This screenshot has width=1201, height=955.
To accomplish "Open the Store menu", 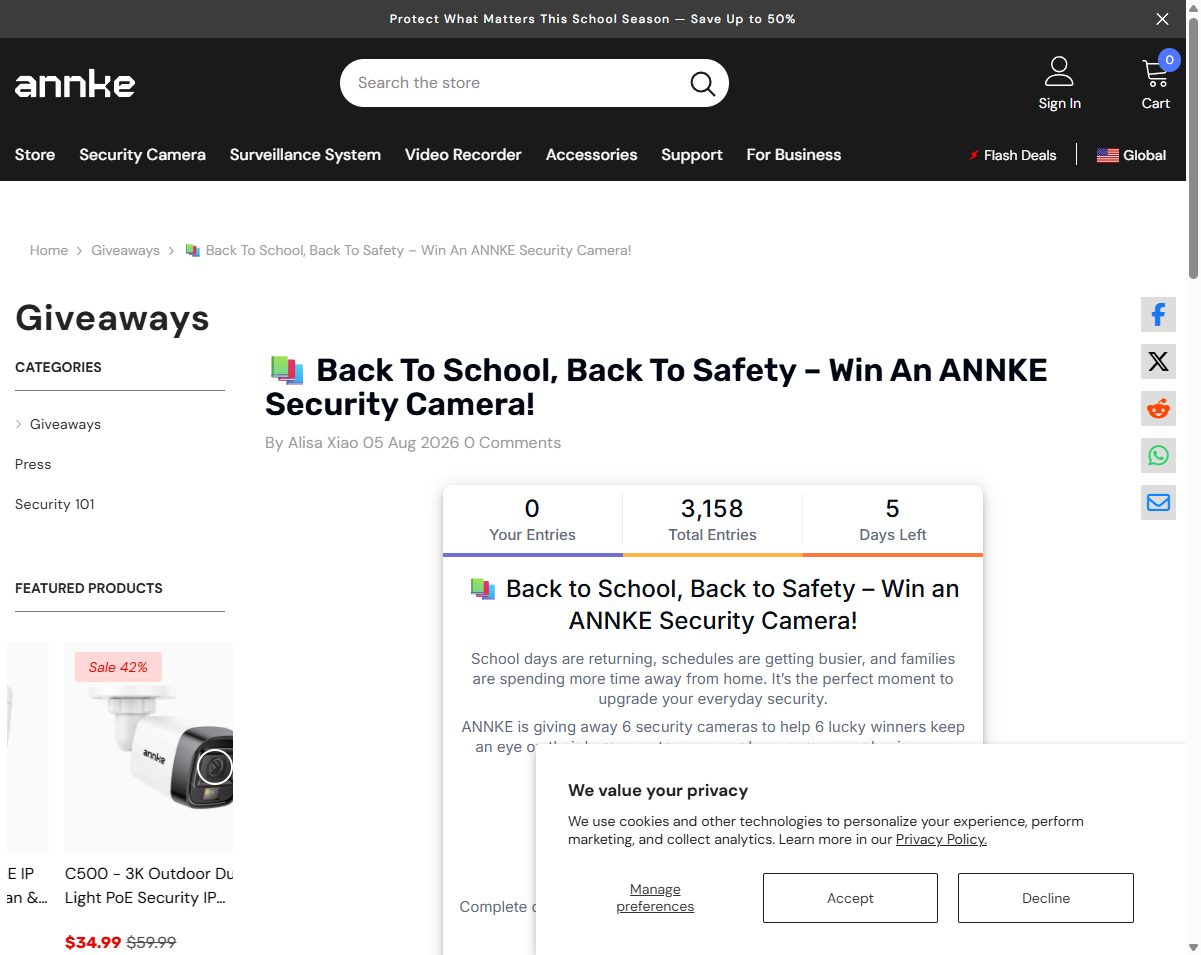I will pos(35,155).
